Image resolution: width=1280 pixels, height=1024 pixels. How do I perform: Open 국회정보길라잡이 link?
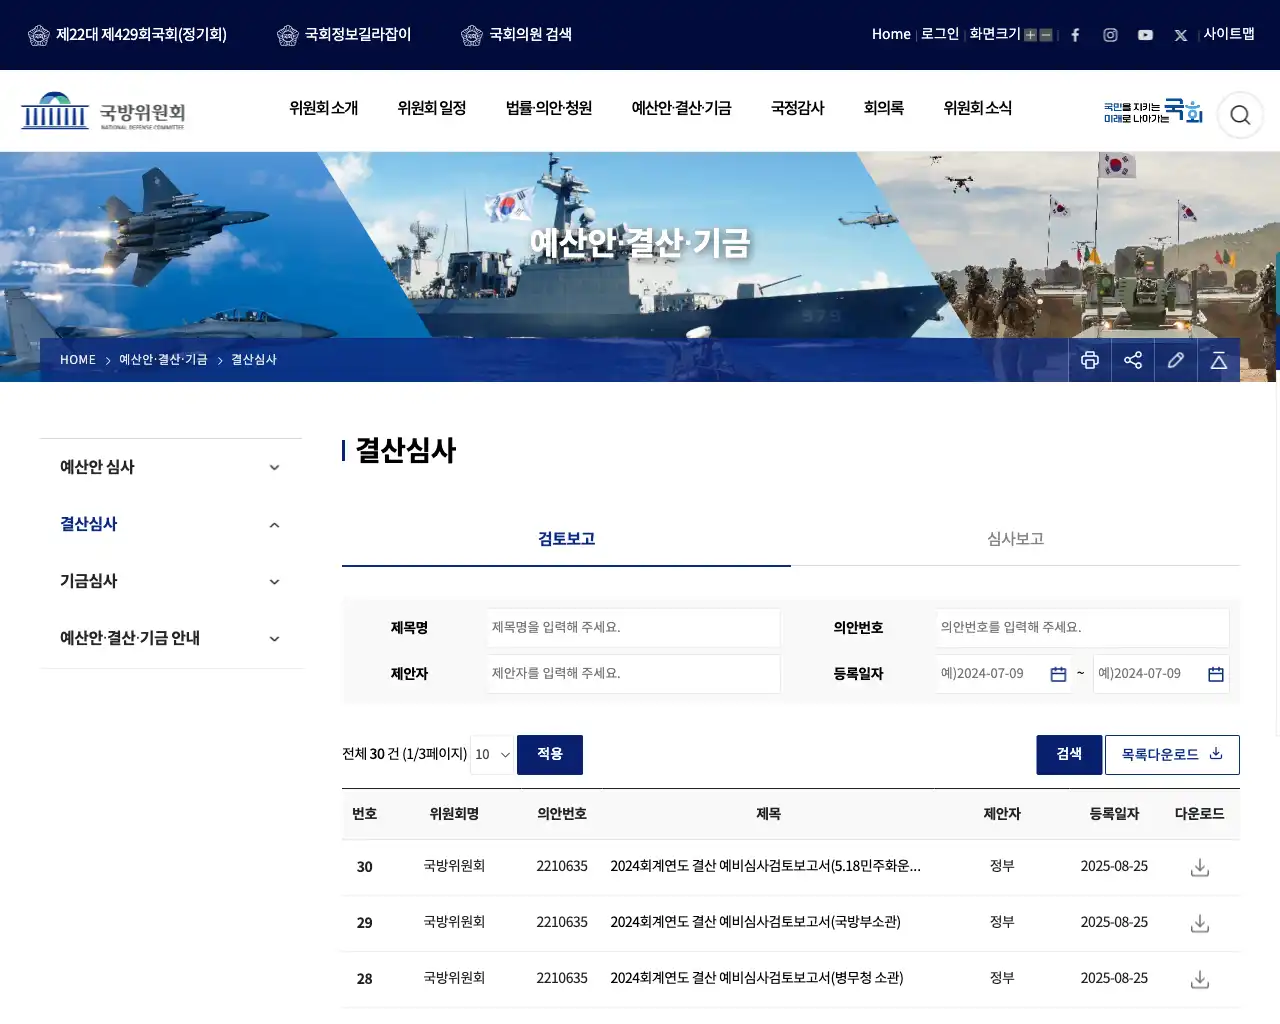[344, 35]
